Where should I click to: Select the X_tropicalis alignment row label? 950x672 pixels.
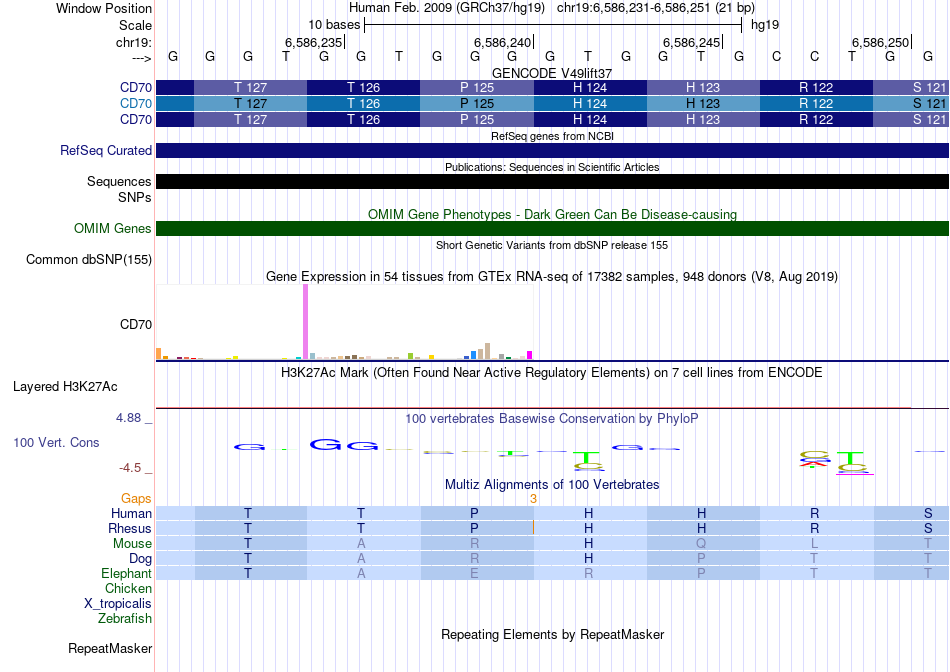(118, 604)
